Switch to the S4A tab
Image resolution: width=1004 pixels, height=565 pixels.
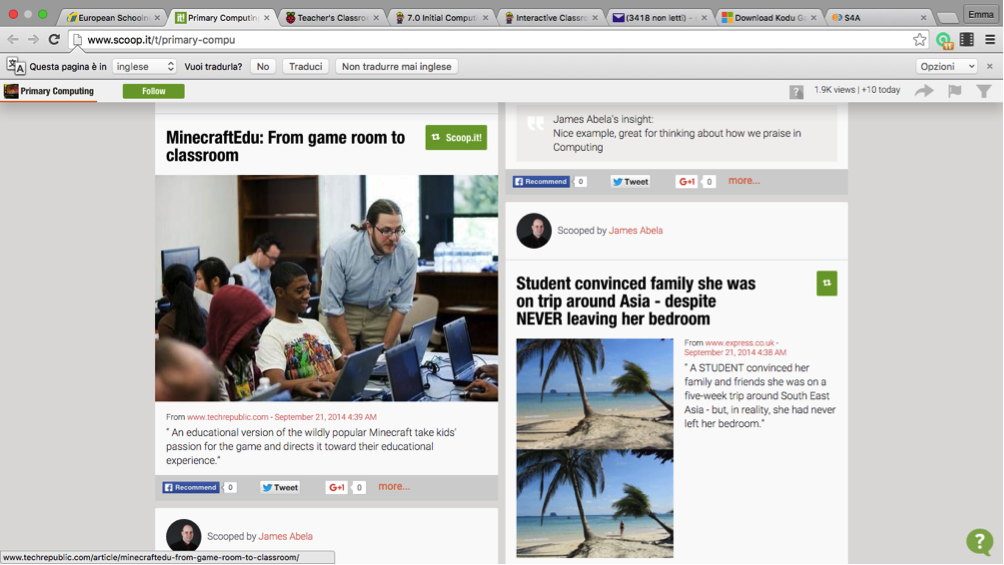click(x=878, y=17)
